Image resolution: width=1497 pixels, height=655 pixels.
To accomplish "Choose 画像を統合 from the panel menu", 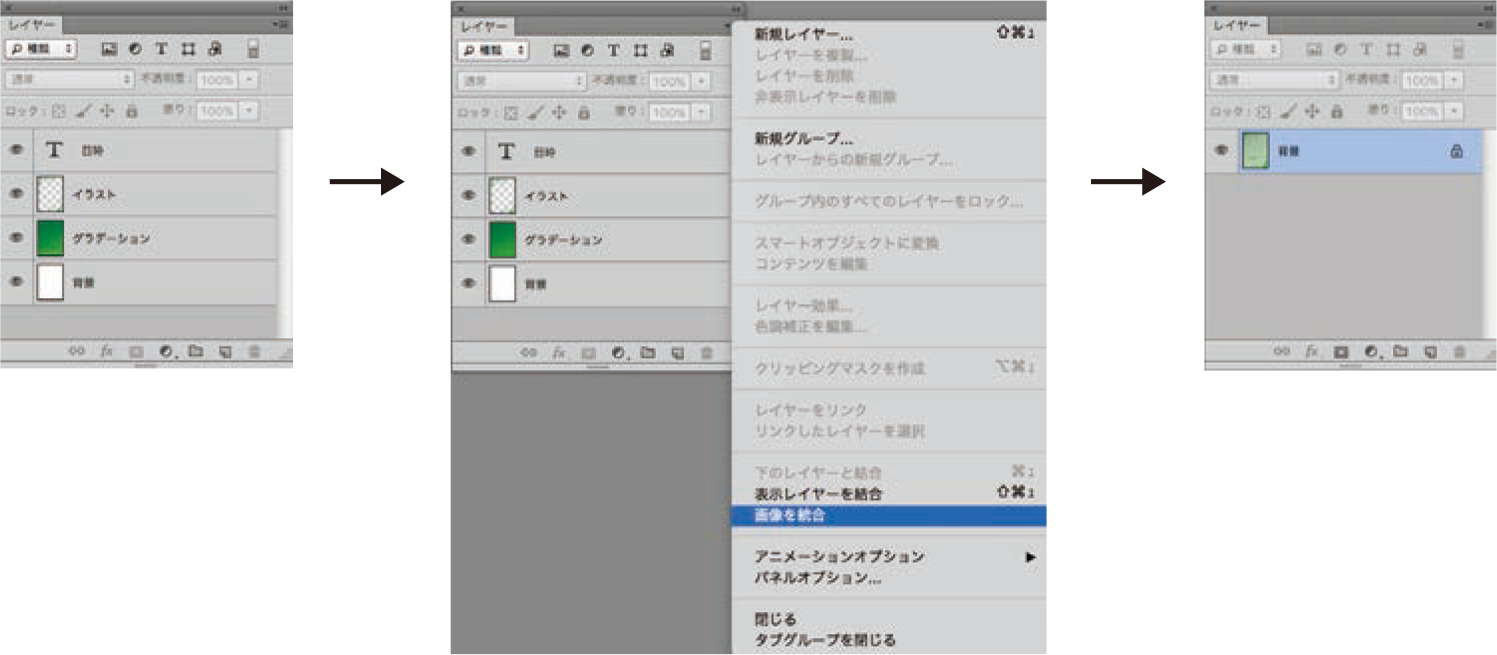I will 889,516.
